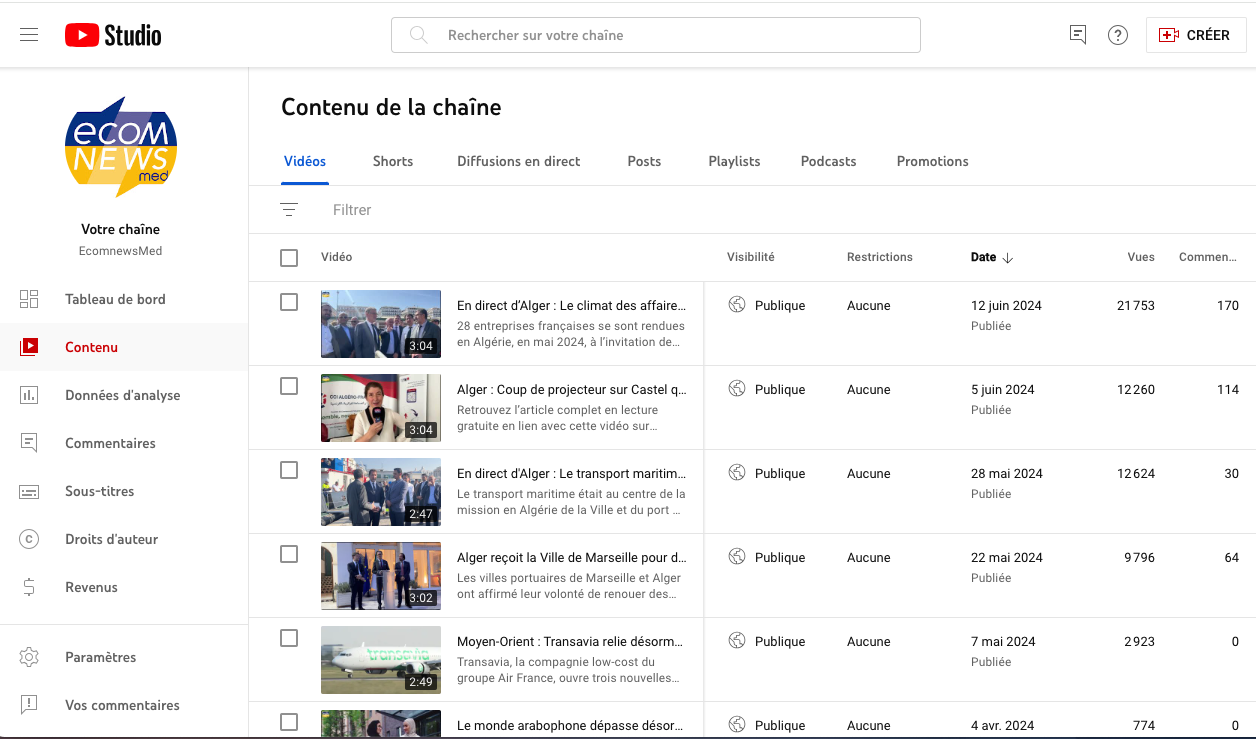Open Droits d'auteur in sidebar

click(x=111, y=539)
